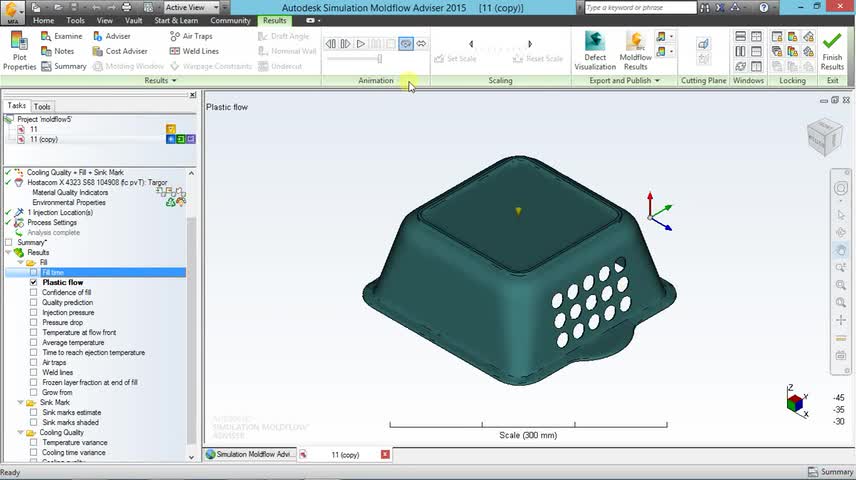The image size is (856, 480).
Task: Check Sink marks estimate
Action: click(x=34, y=412)
